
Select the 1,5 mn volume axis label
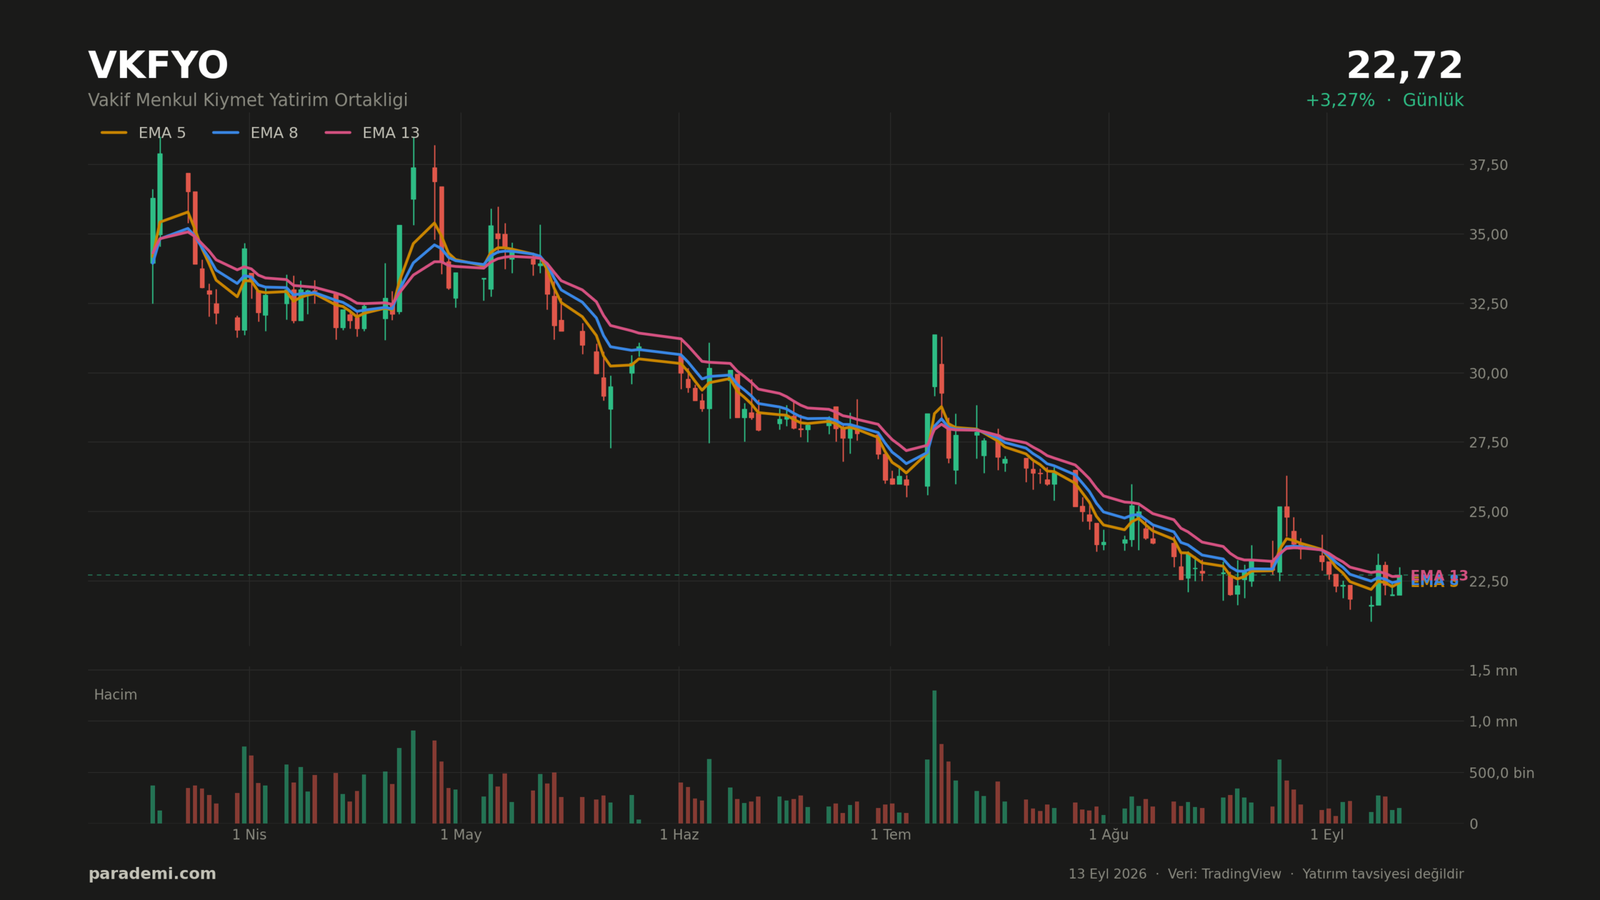1493,671
